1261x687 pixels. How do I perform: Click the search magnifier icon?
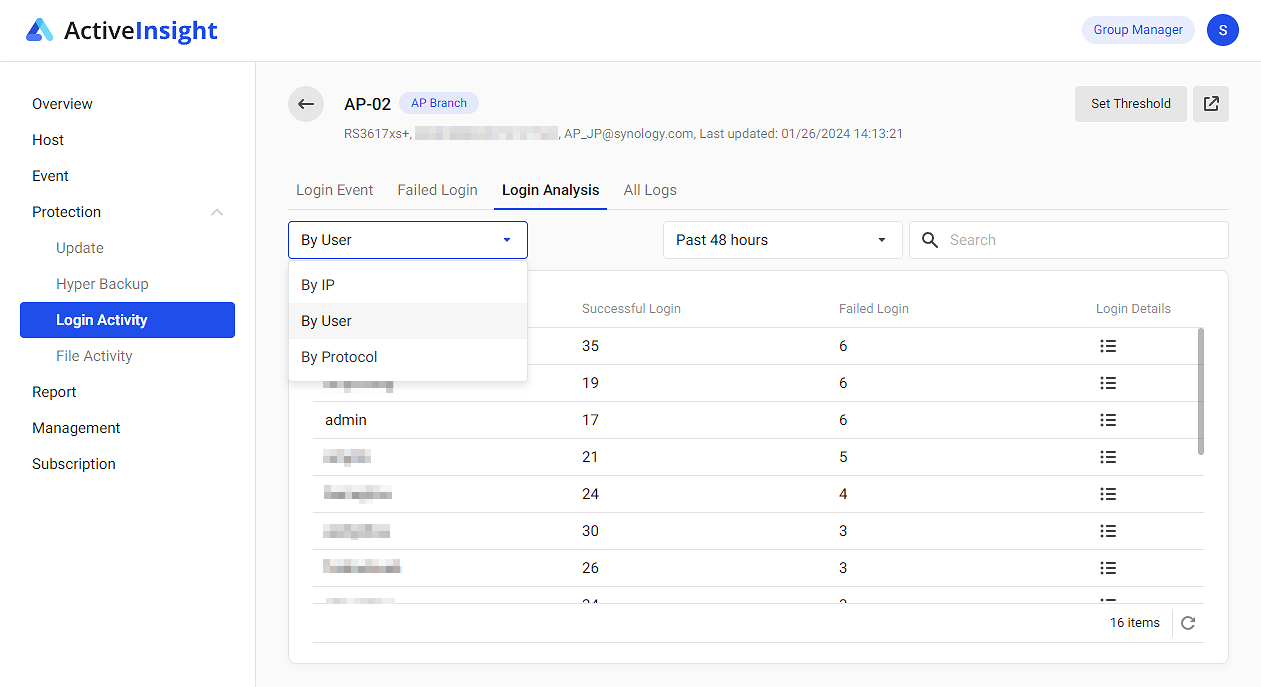tap(930, 240)
